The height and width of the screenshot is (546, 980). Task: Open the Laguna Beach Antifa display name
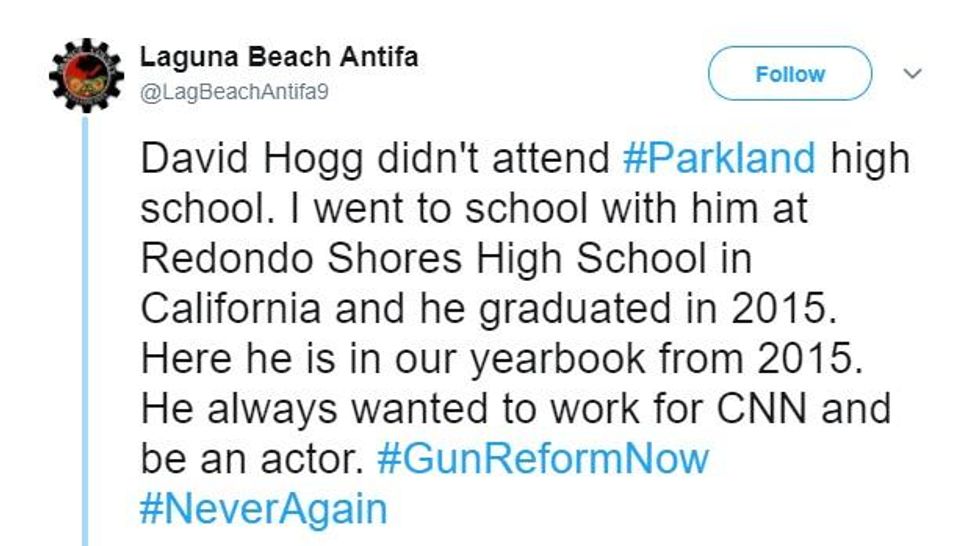pos(279,57)
